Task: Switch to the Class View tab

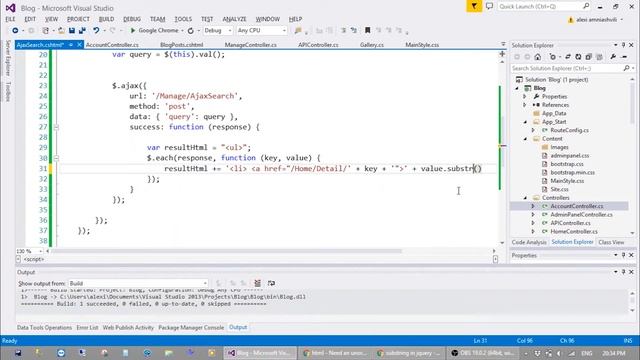Action: (611, 242)
